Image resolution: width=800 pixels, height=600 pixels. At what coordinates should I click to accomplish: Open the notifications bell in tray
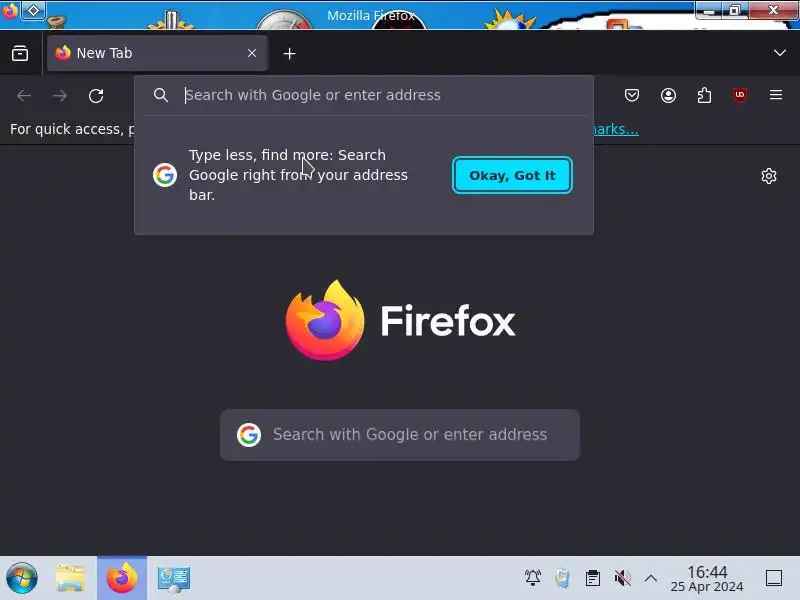[x=533, y=578]
